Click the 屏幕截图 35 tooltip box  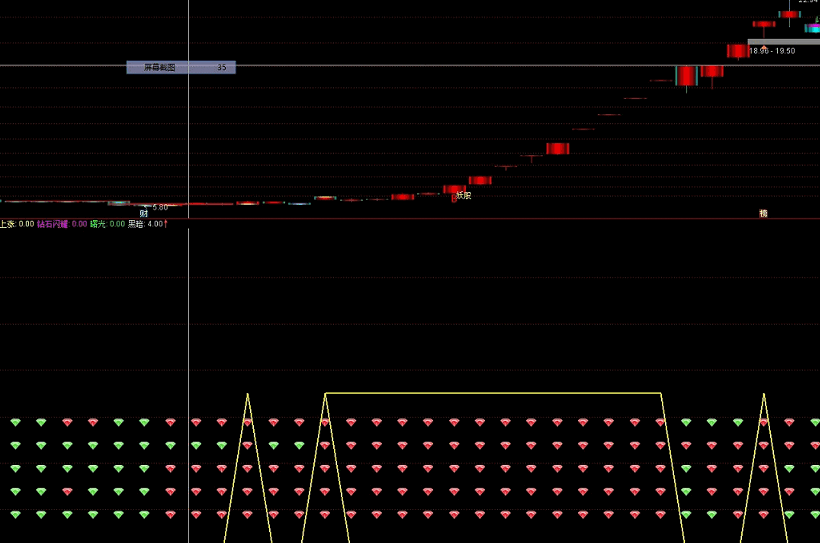click(181, 67)
